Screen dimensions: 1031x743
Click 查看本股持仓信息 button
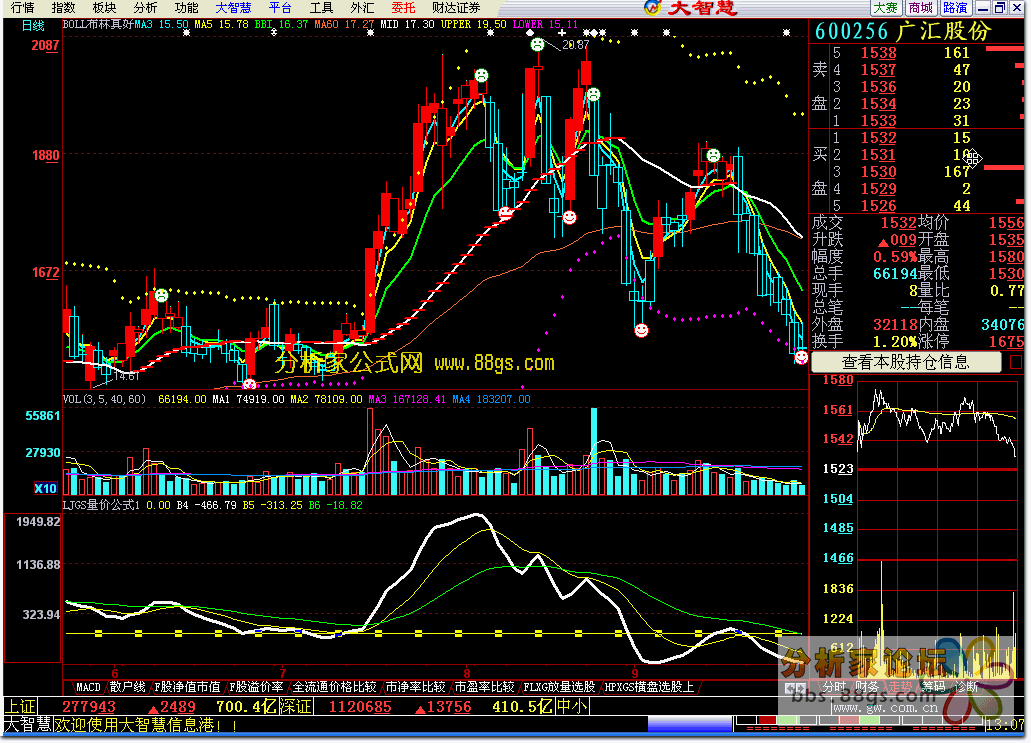tap(905, 362)
